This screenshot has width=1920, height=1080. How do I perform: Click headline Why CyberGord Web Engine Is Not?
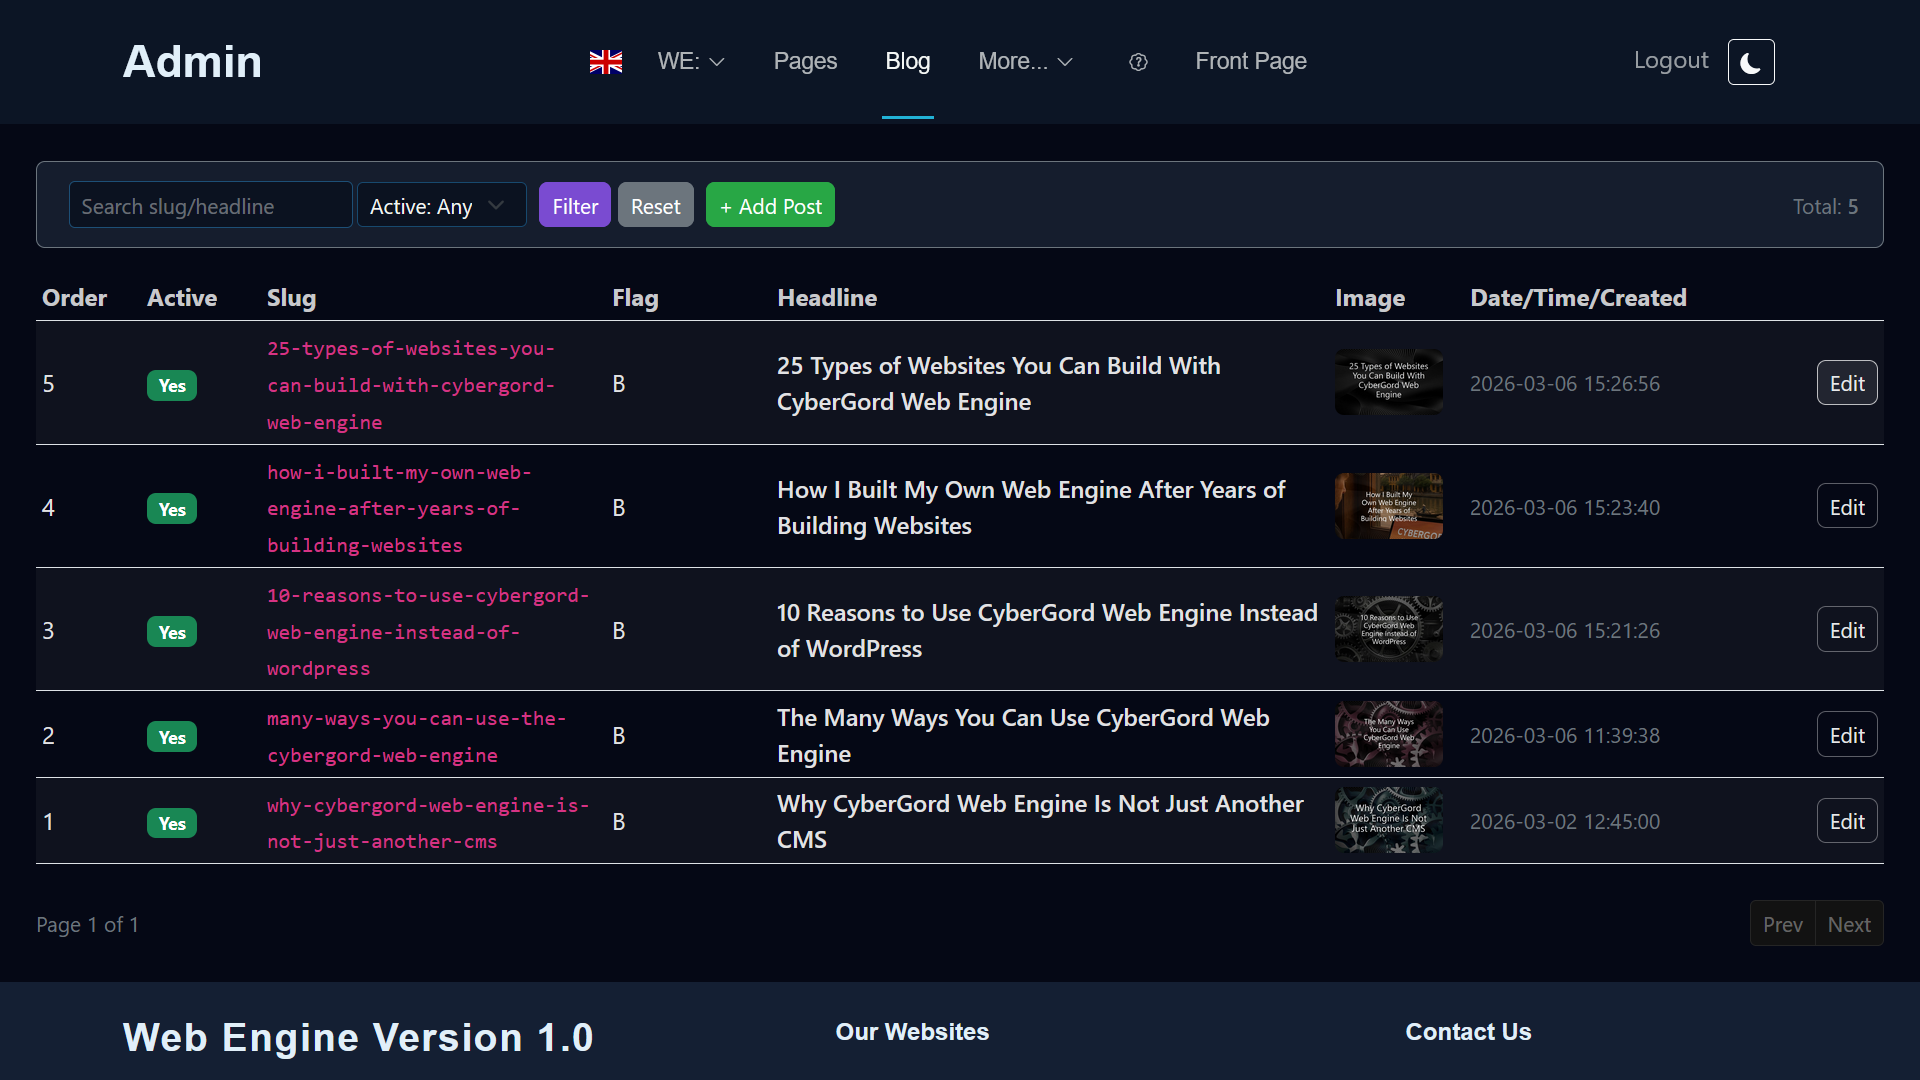tap(1040, 821)
